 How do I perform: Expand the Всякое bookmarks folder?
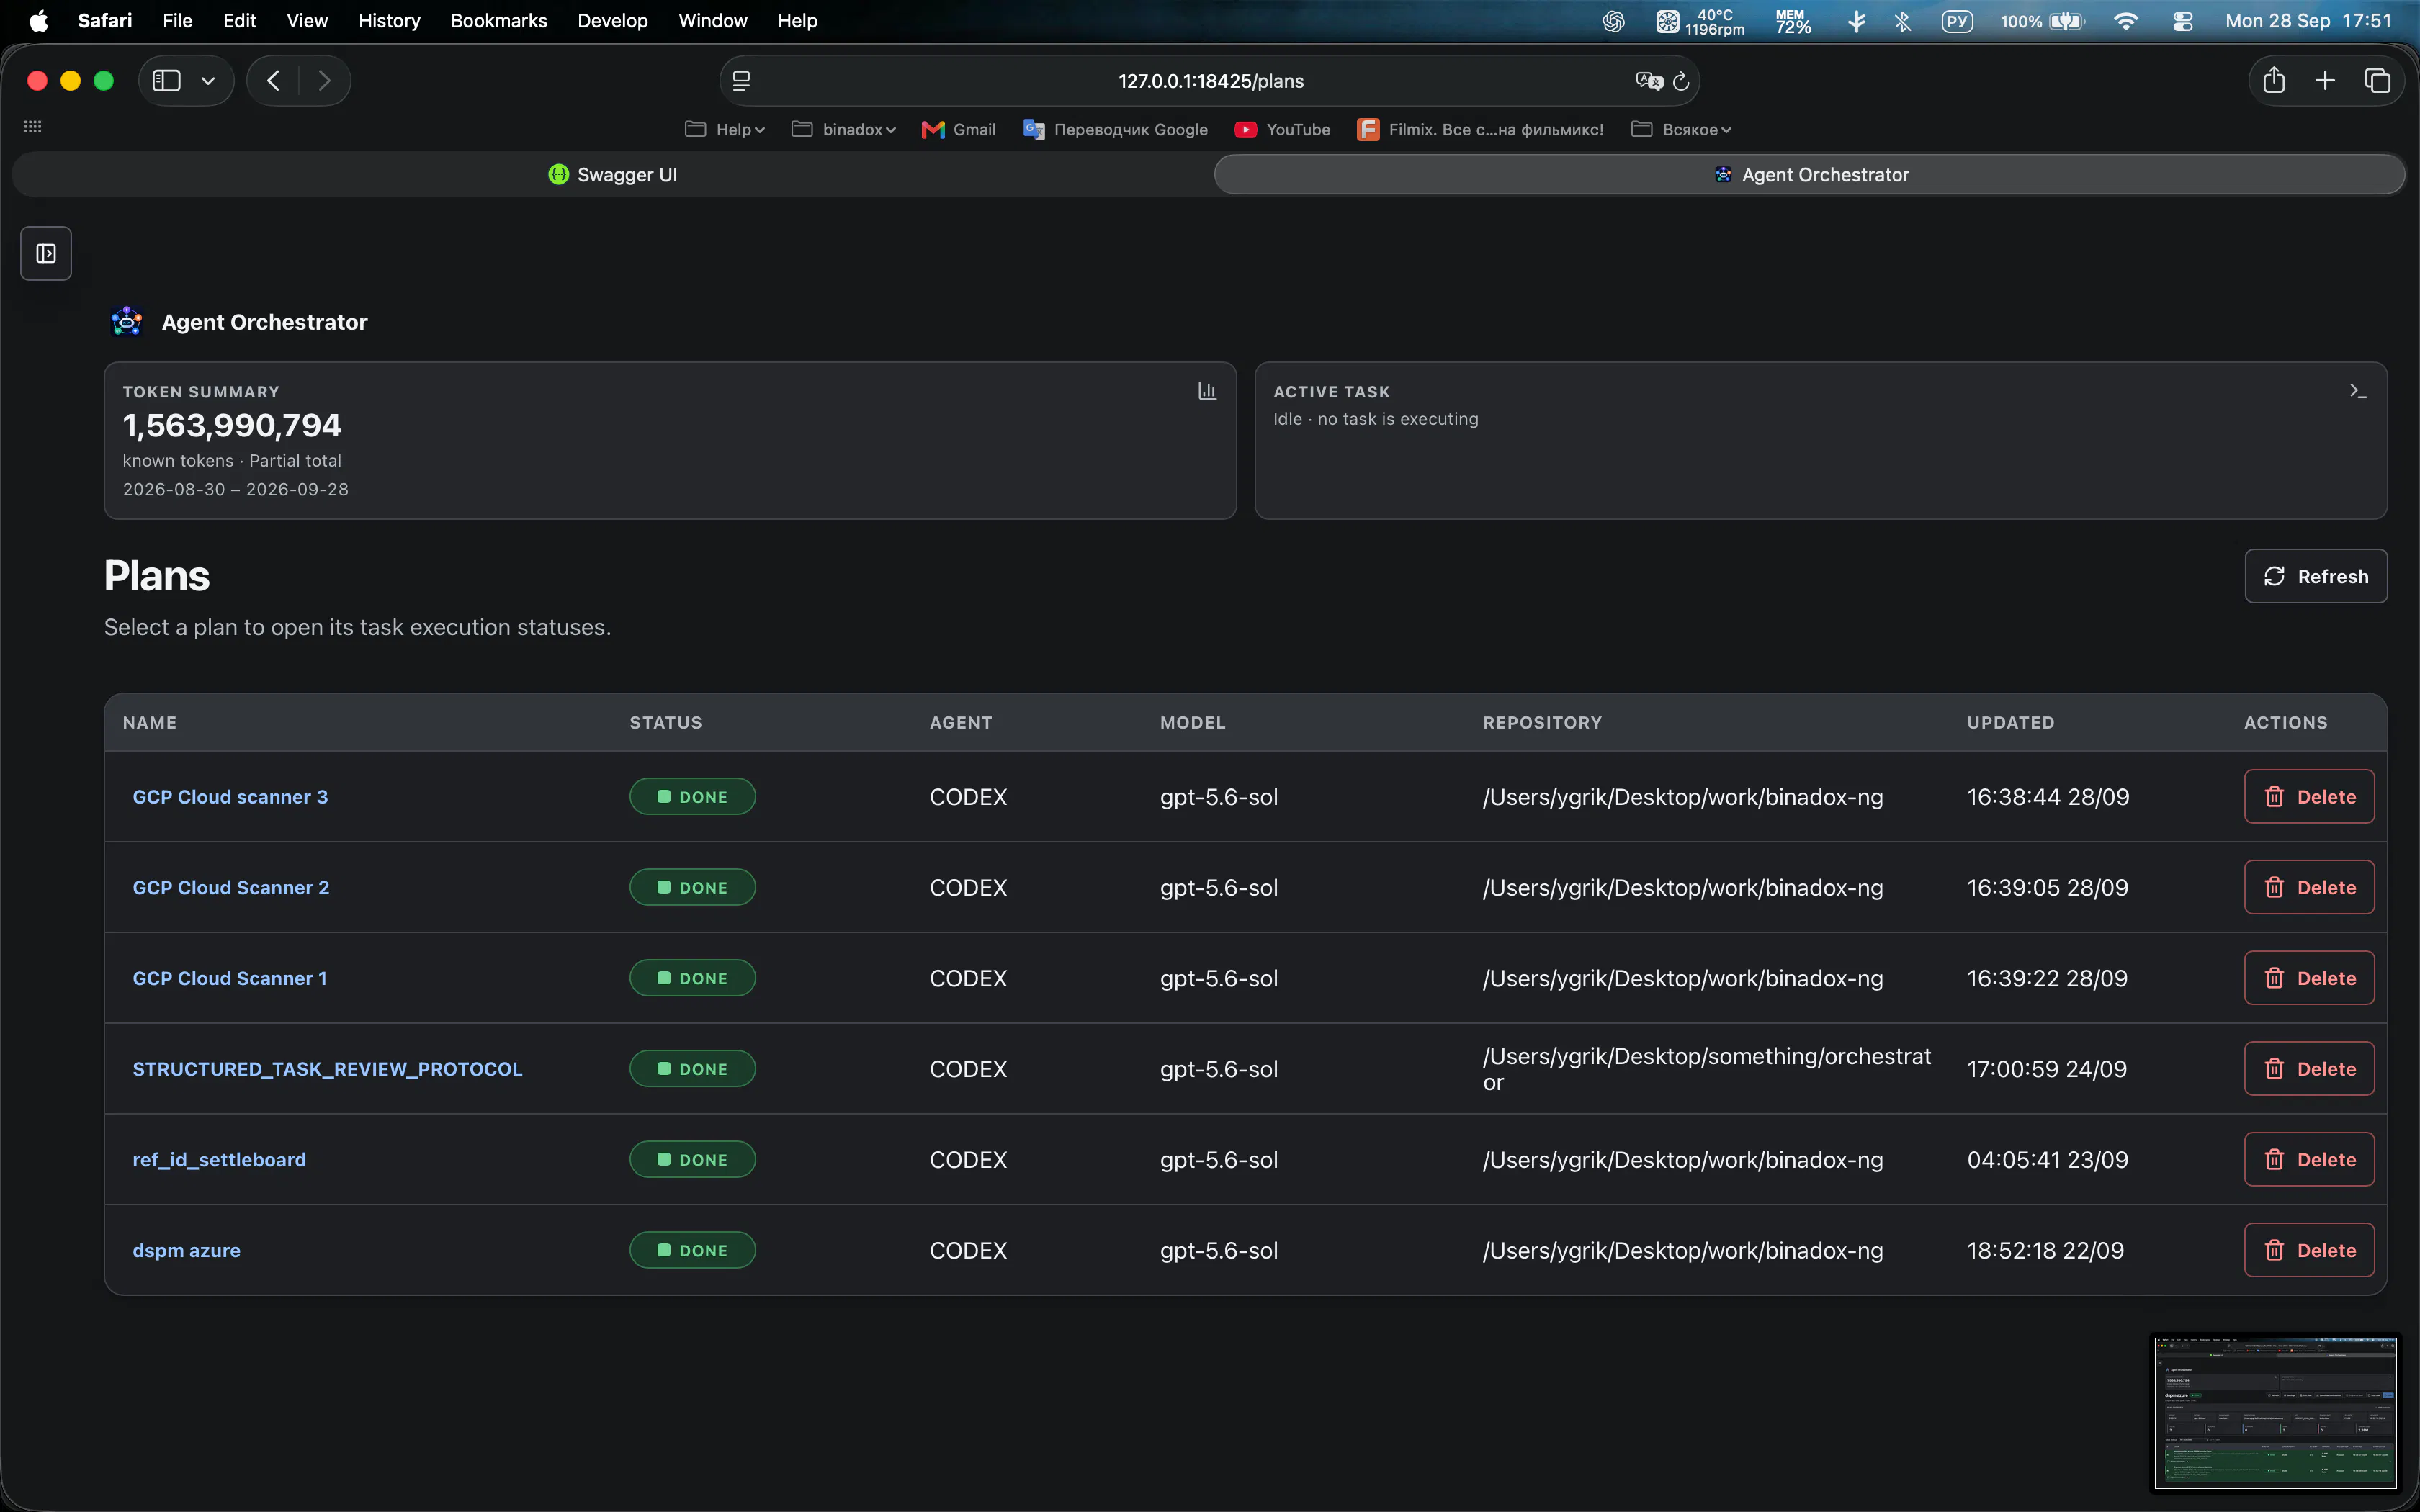(x=1681, y=129)
